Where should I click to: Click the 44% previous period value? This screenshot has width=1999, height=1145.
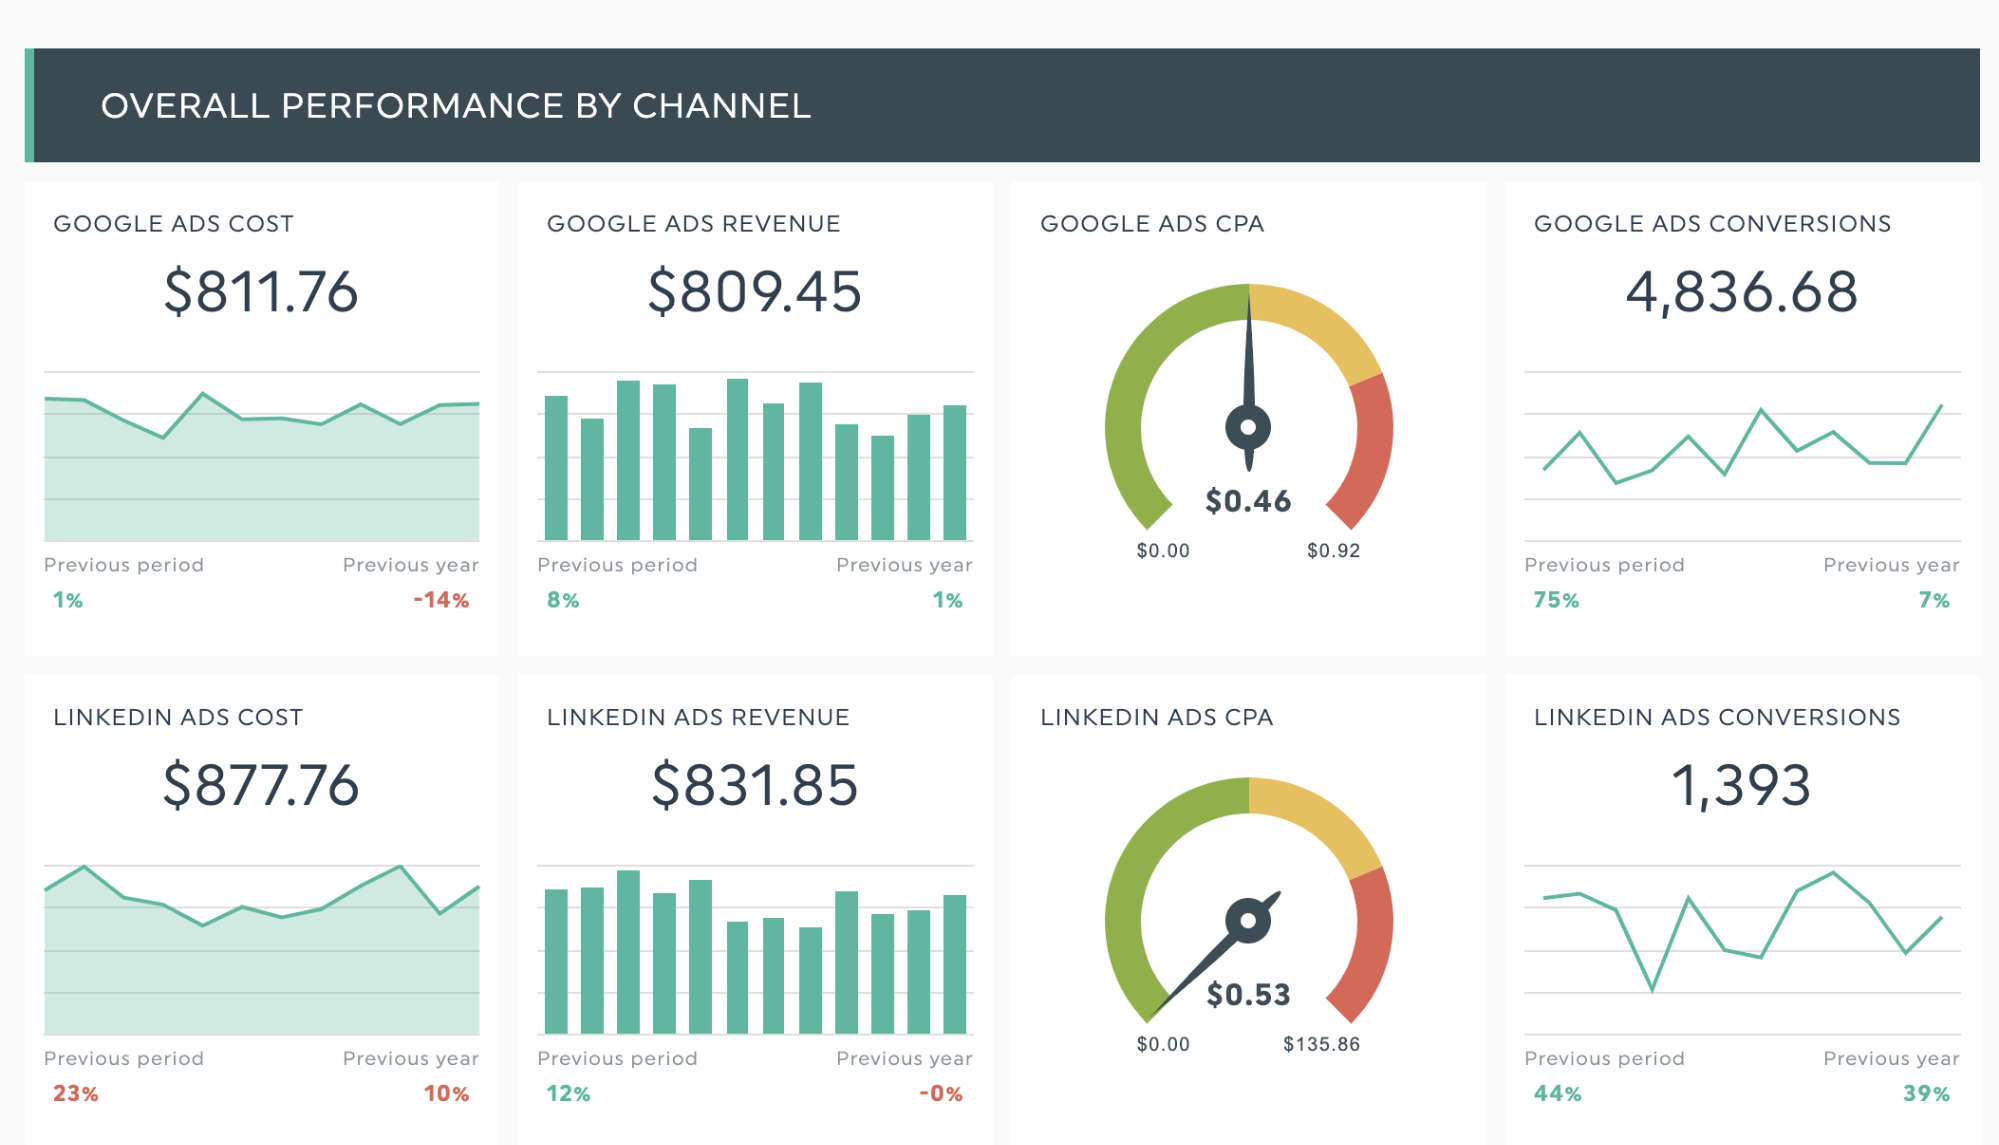click(x=1557, y=1093)
